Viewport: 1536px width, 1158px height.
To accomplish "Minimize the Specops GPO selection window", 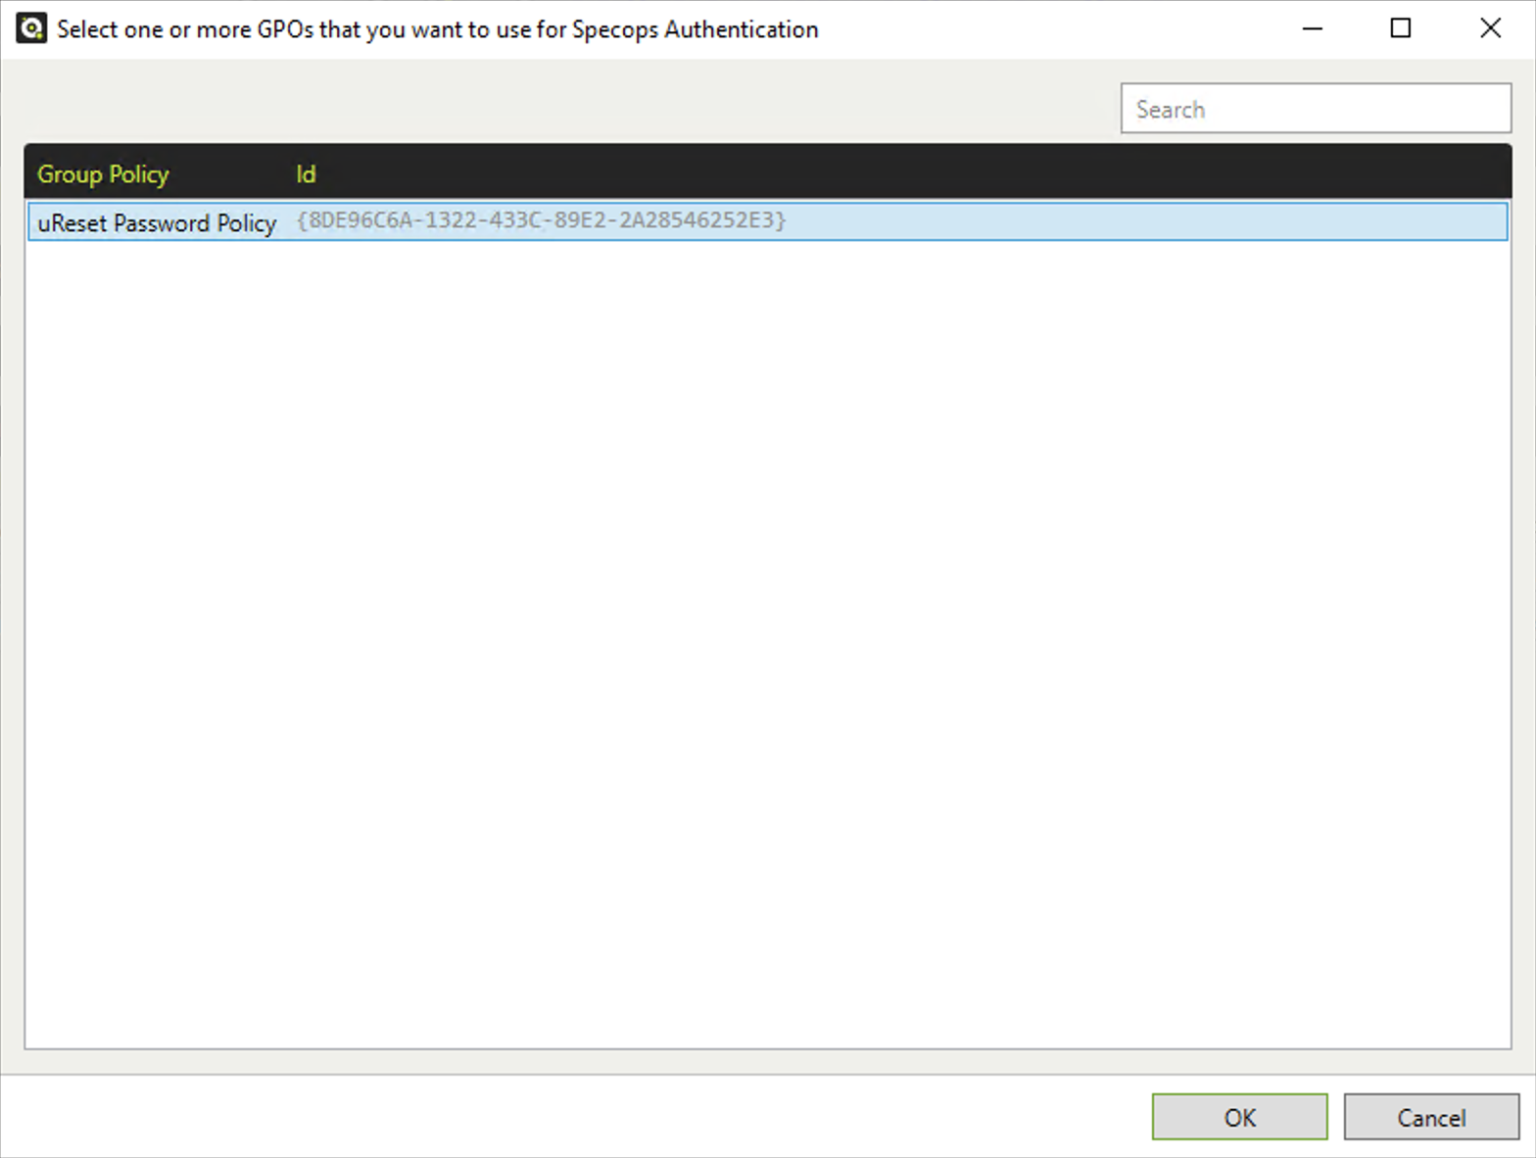I will tap(1312, 29).
